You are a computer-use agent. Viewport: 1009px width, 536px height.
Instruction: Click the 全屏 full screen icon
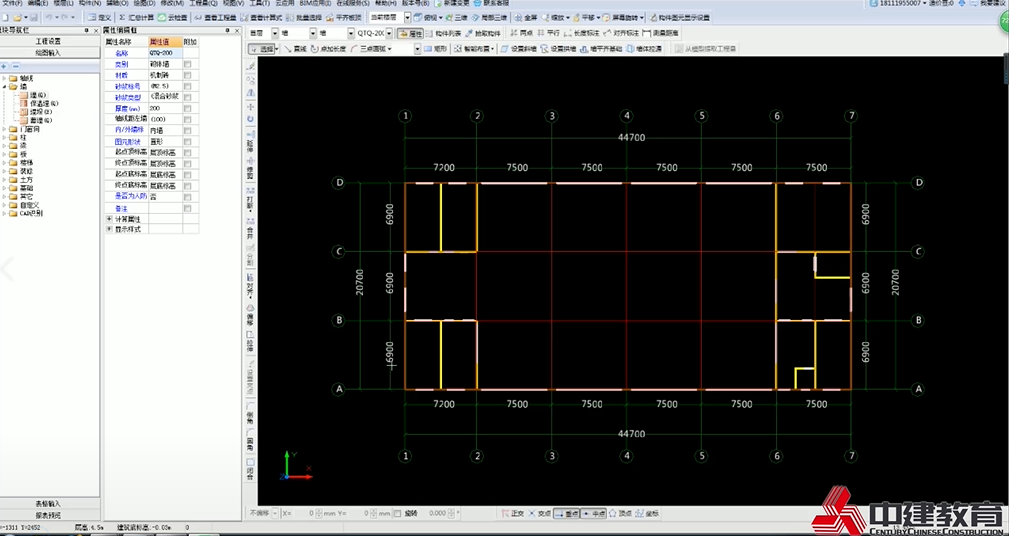point(526,17)
